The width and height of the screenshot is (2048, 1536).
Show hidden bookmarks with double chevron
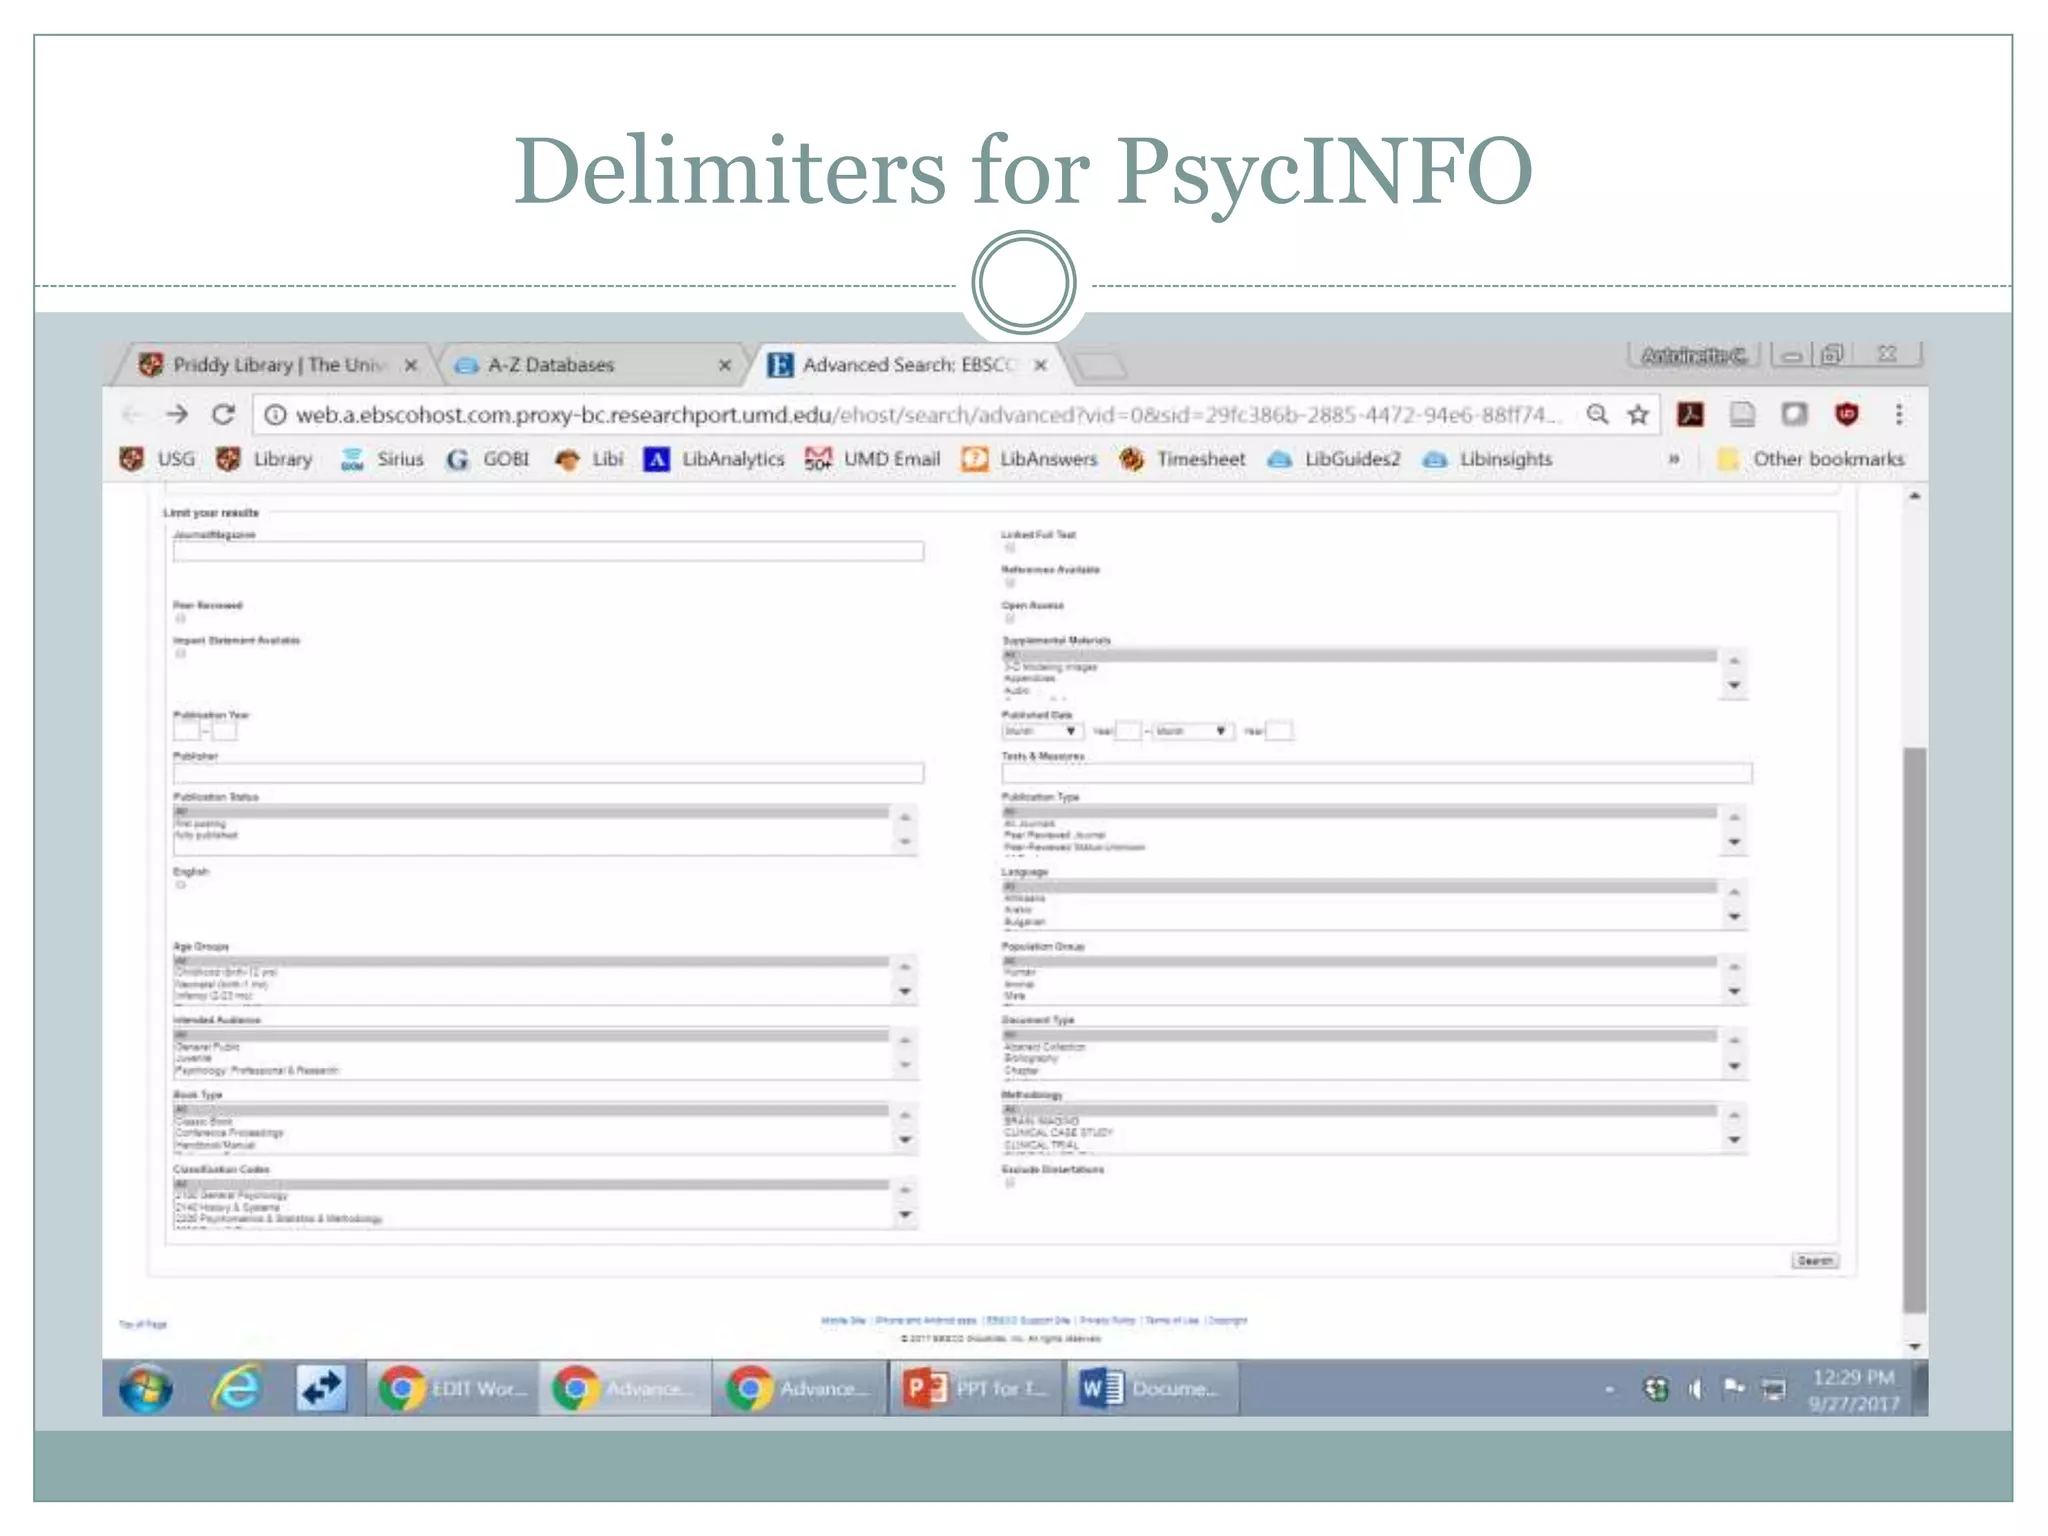(x=1673, y=459)
